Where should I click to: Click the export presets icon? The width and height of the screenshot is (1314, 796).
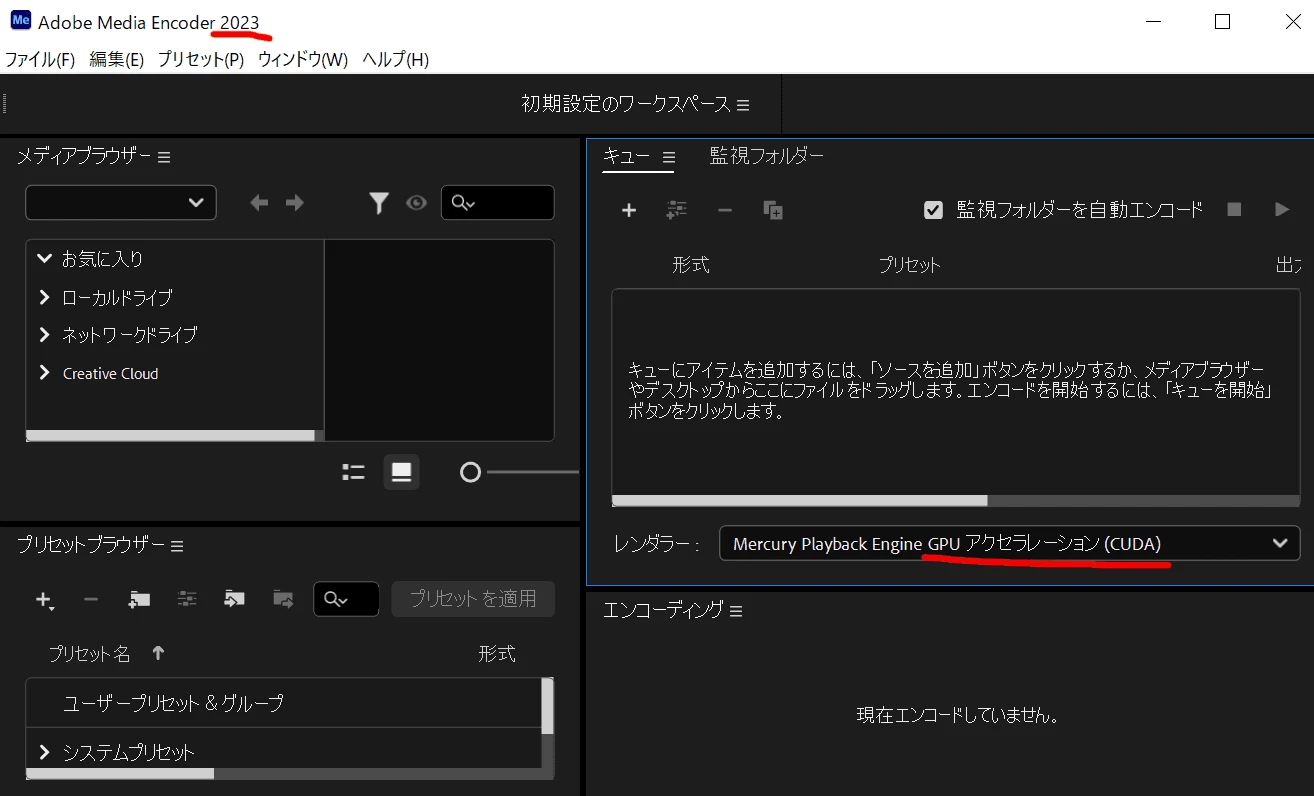[283, 599]
